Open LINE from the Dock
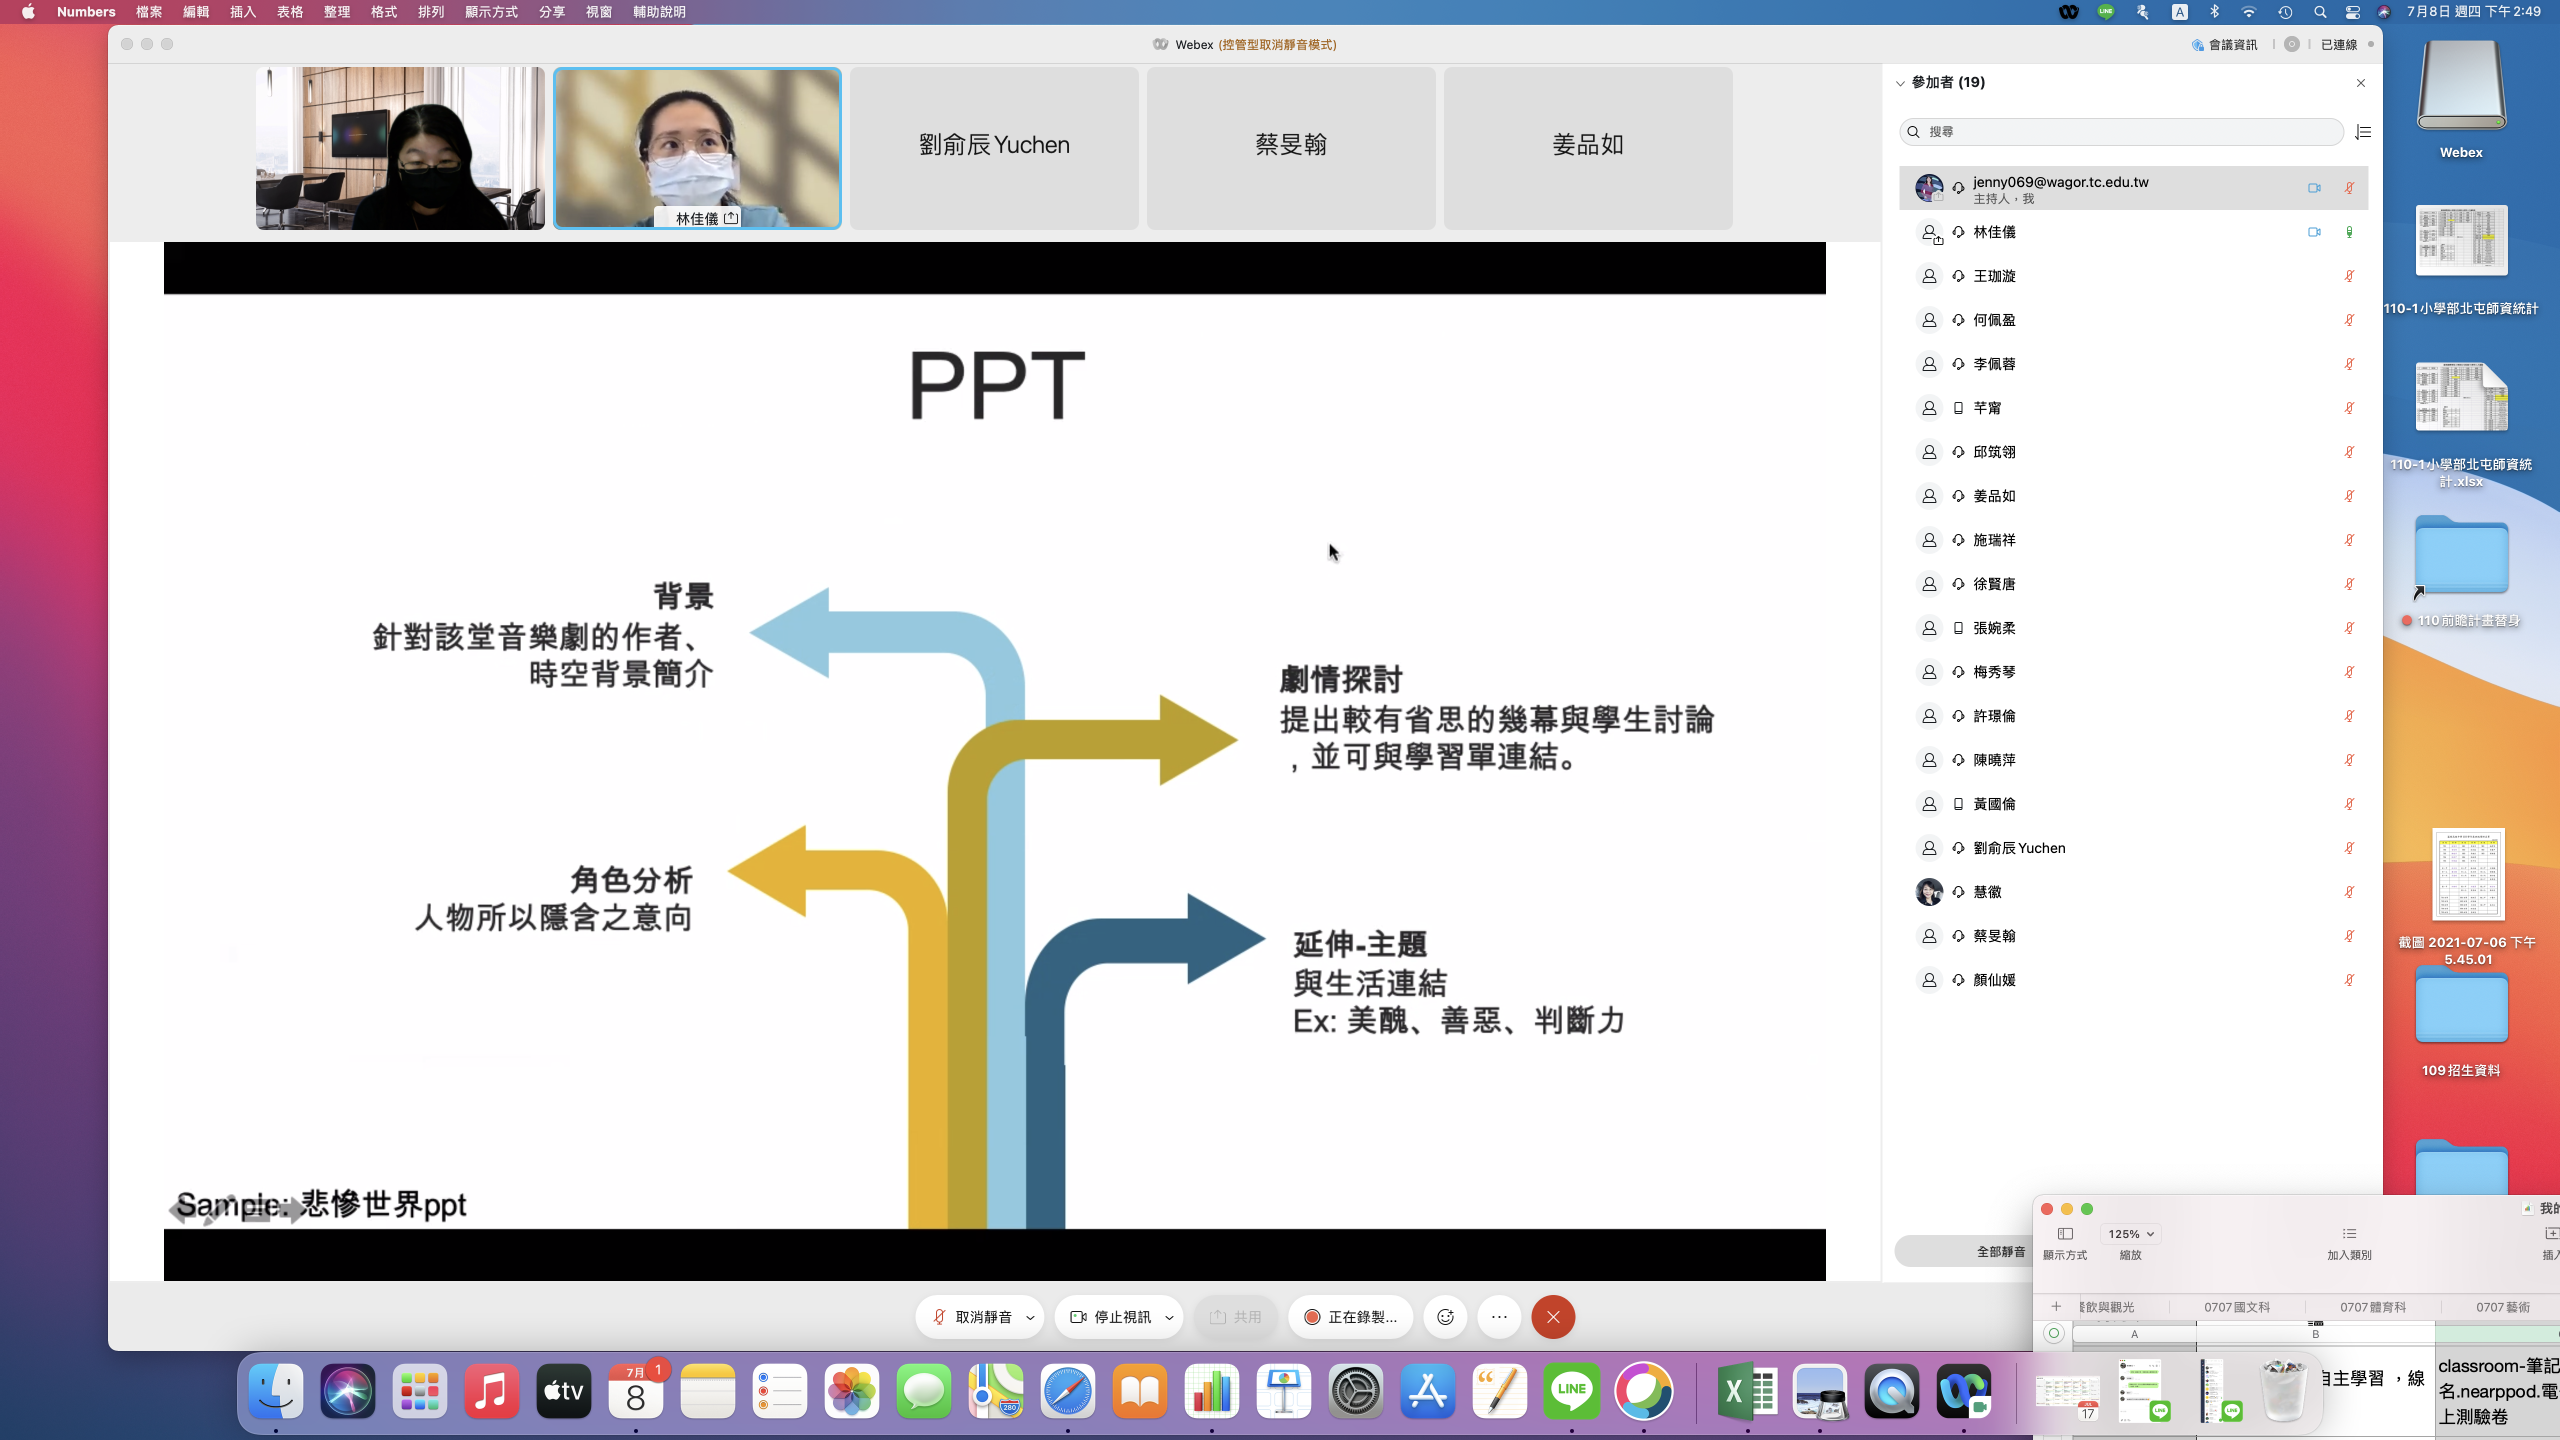The height and width of the screenshot is (1440, 2560). [1571, 1391]
